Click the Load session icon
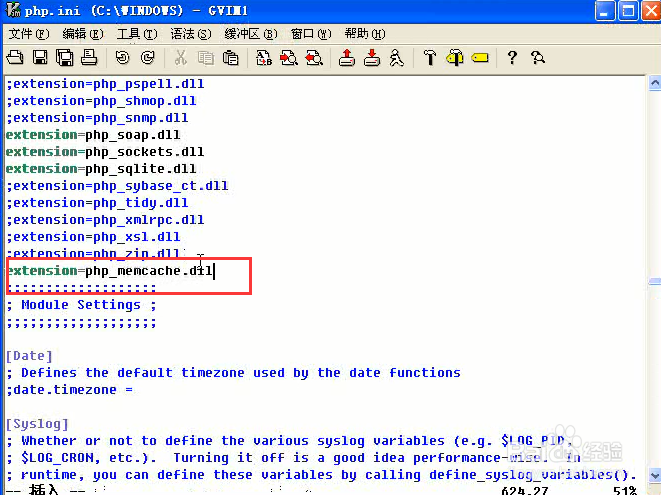 coord(347,57)
